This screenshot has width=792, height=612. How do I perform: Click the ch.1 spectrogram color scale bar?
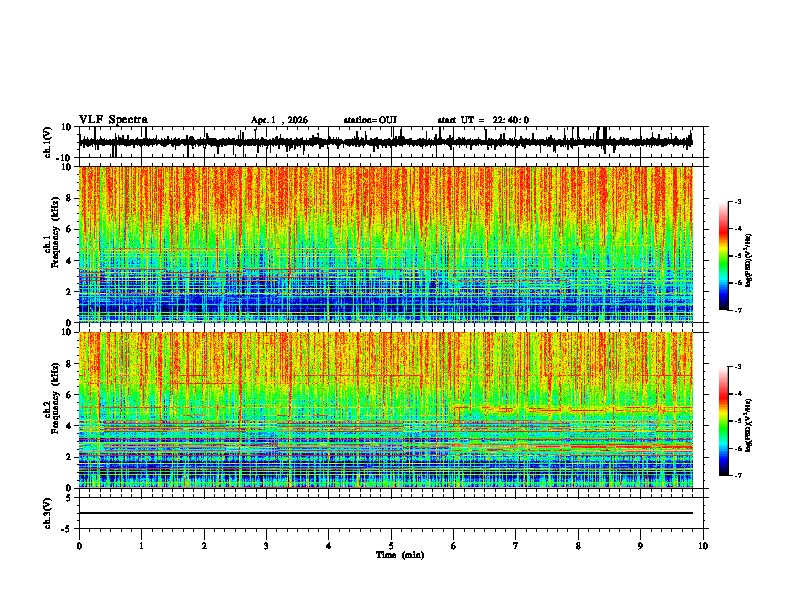[724, 256]
